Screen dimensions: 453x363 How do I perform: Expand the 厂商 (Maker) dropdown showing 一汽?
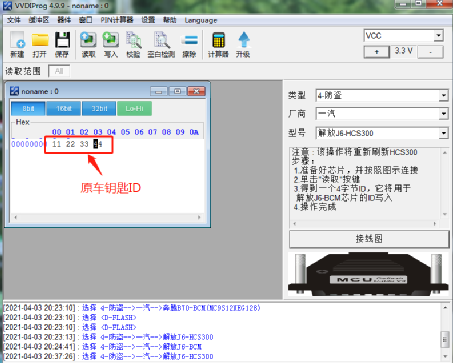(x=444, y=114)
